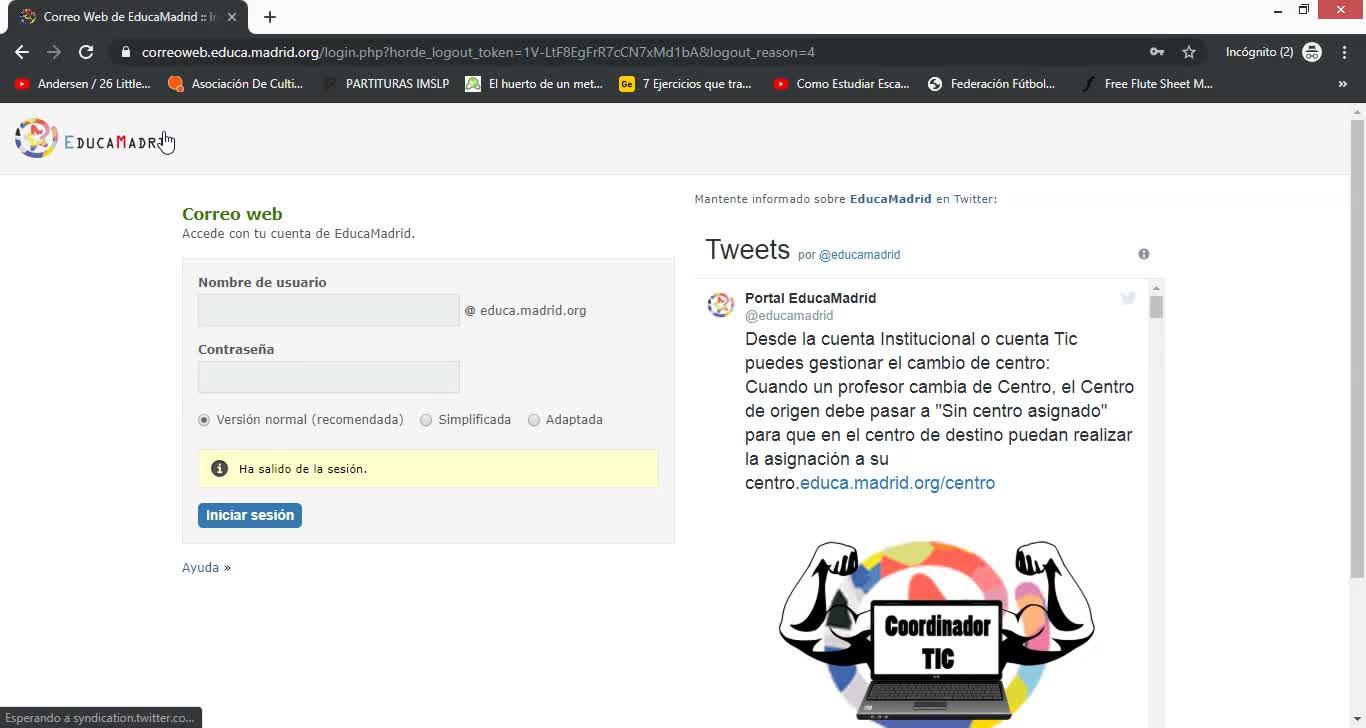1366x728 pixels.
Task: Click the address bar URL
Action: pyautogui.click(x=478, y=52)
